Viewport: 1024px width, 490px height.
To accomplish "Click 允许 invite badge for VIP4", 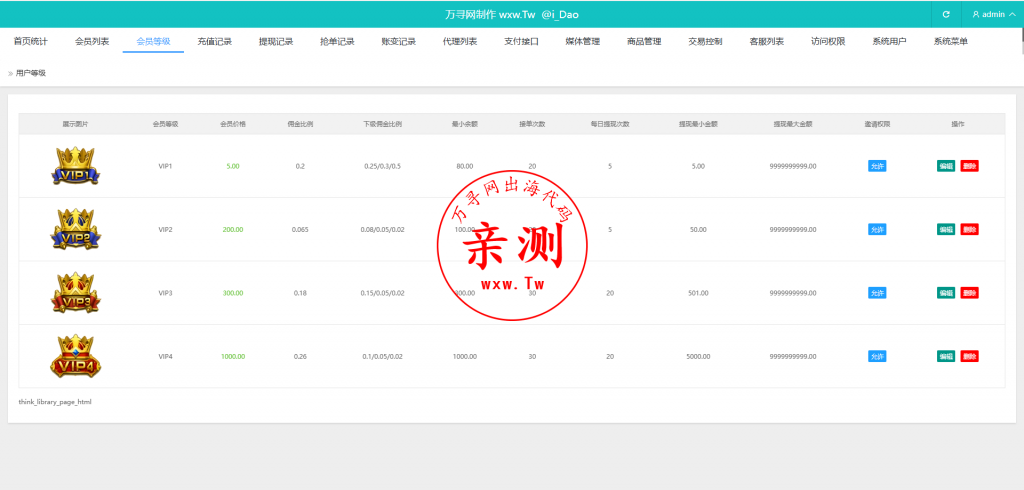I will pos(877,356).
